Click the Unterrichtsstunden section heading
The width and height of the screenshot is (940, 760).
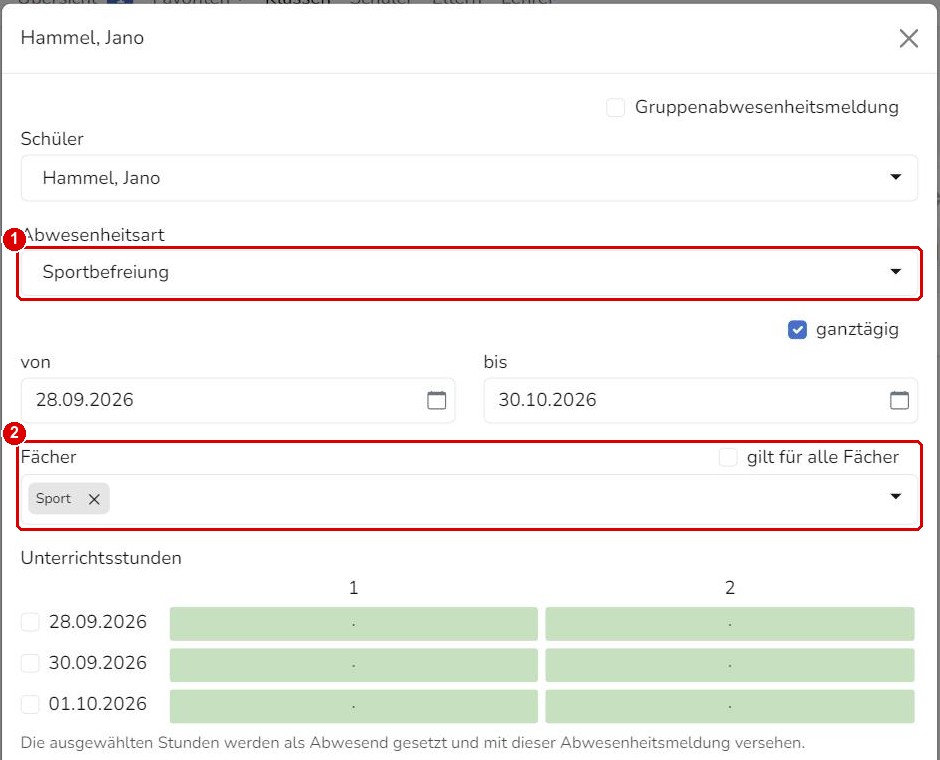(101, 558)
